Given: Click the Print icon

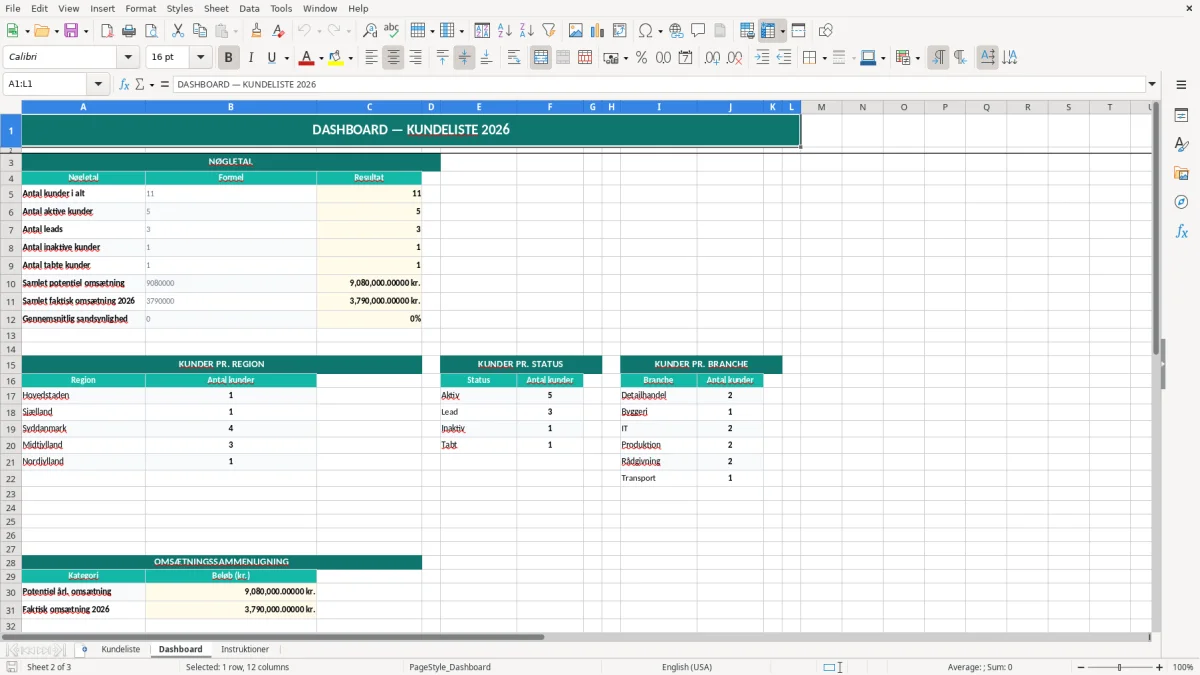Looking at the screenshot, I should (129, 31).
